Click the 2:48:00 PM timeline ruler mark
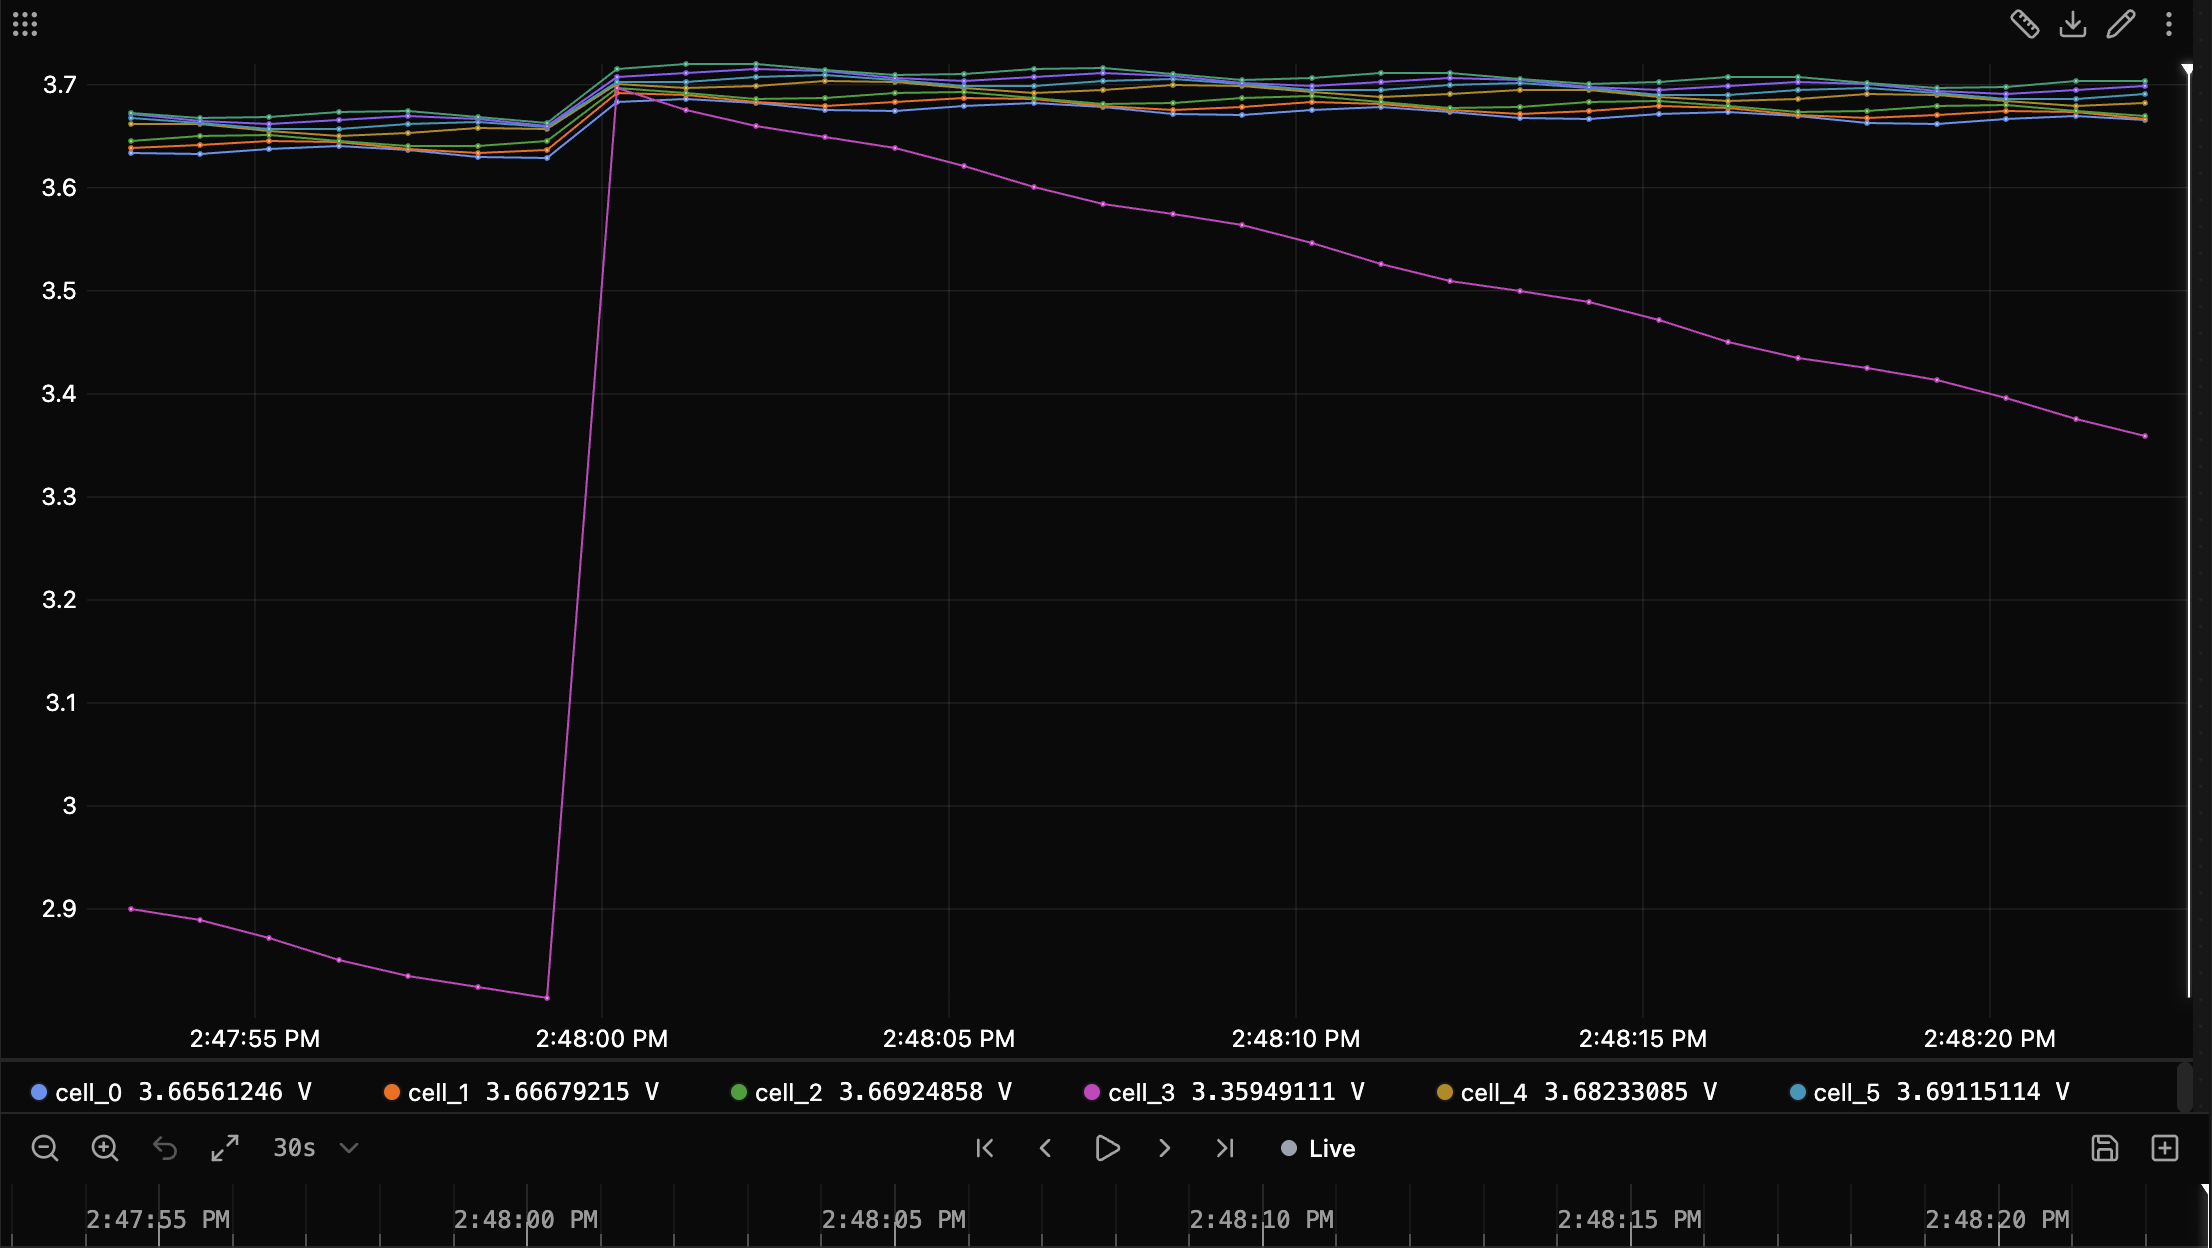Image resolution: width=2212 pixels, height=1248 pixels. click(525, 1220)
